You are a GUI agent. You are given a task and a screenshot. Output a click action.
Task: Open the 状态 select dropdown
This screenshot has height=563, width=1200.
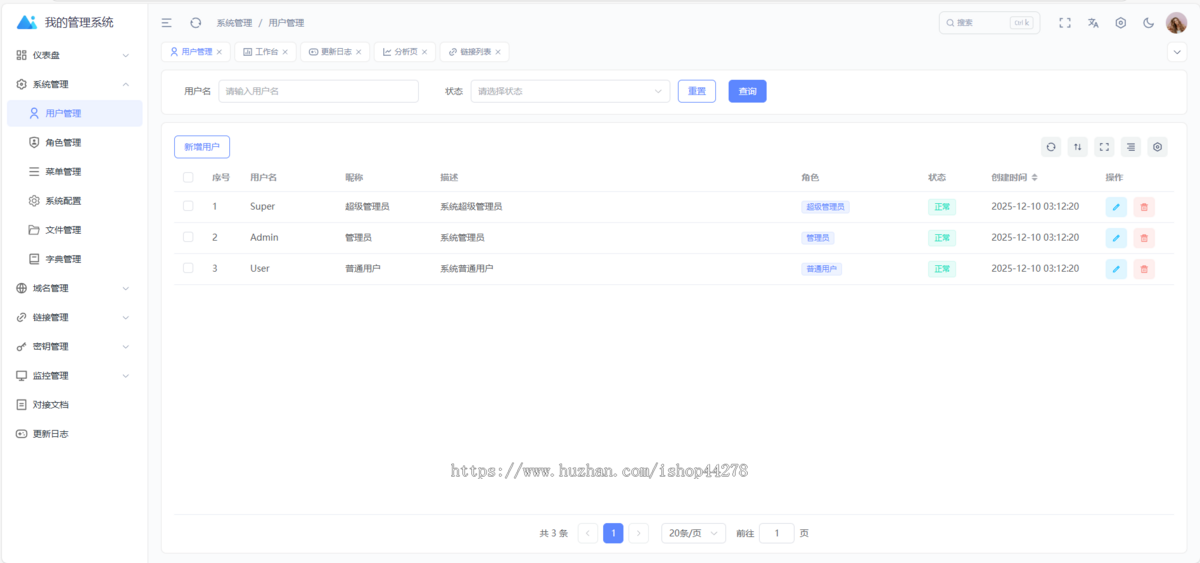571,91
